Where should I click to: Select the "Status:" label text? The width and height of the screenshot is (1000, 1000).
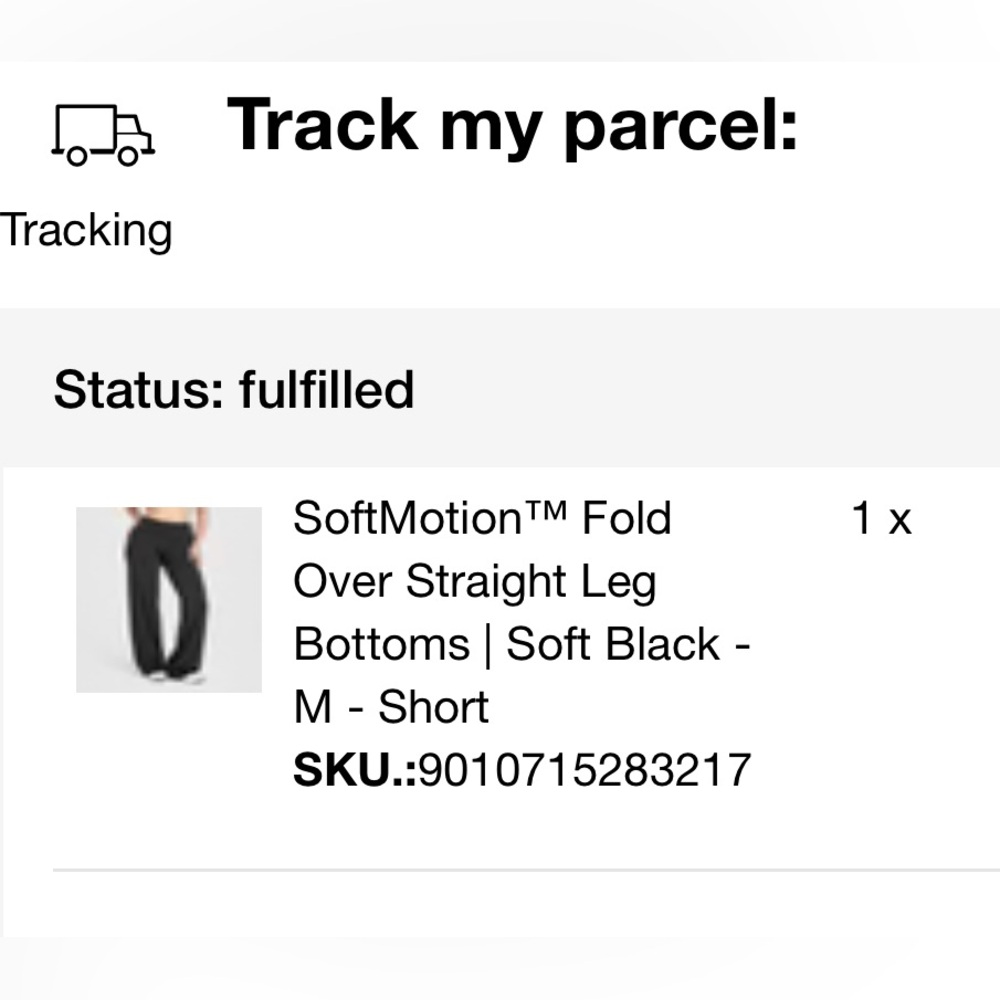[138, 389]
